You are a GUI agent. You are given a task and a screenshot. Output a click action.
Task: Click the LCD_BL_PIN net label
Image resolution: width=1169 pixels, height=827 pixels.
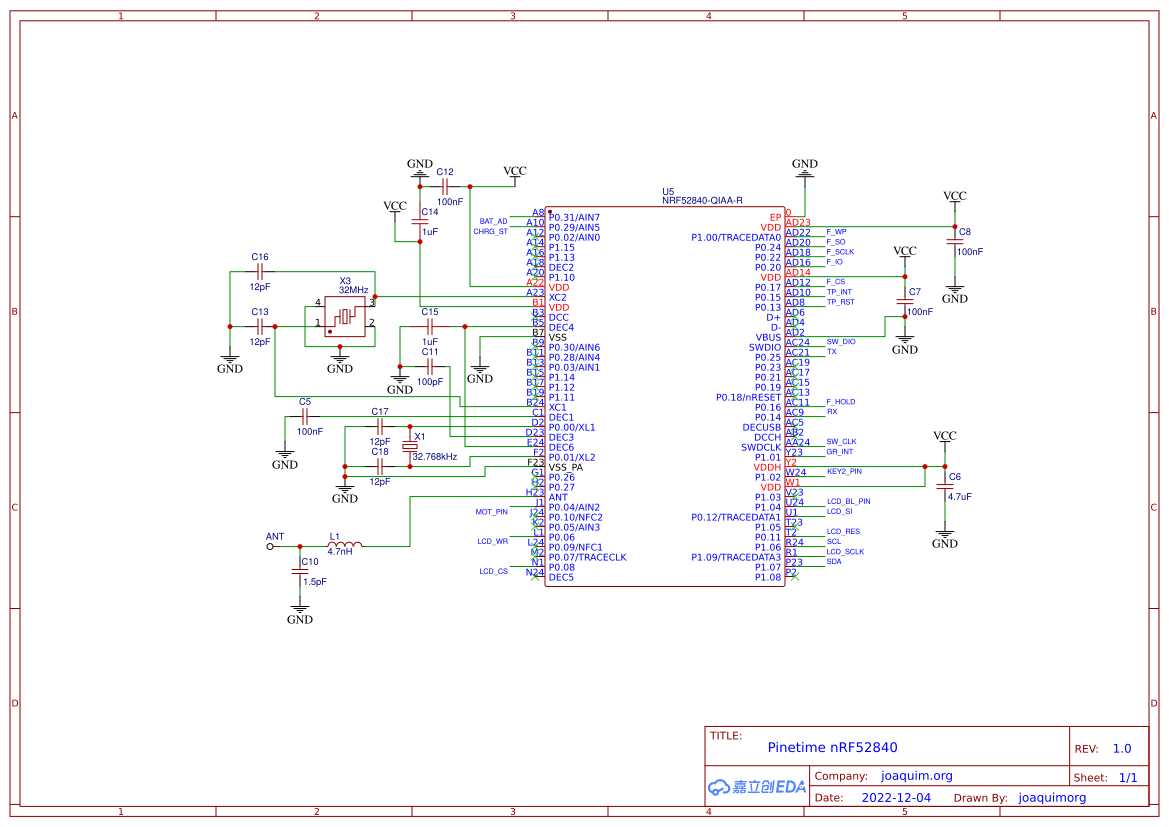[848, 501]
